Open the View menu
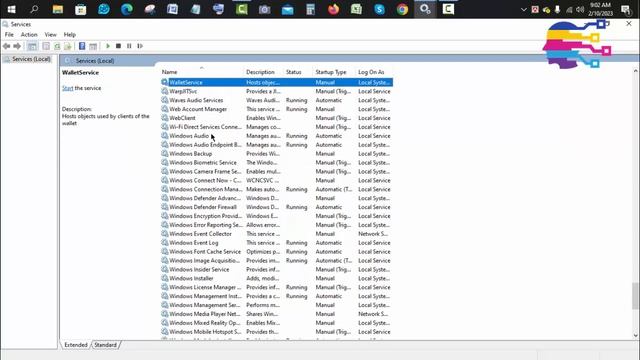640x360 pixels. (51, 35)
